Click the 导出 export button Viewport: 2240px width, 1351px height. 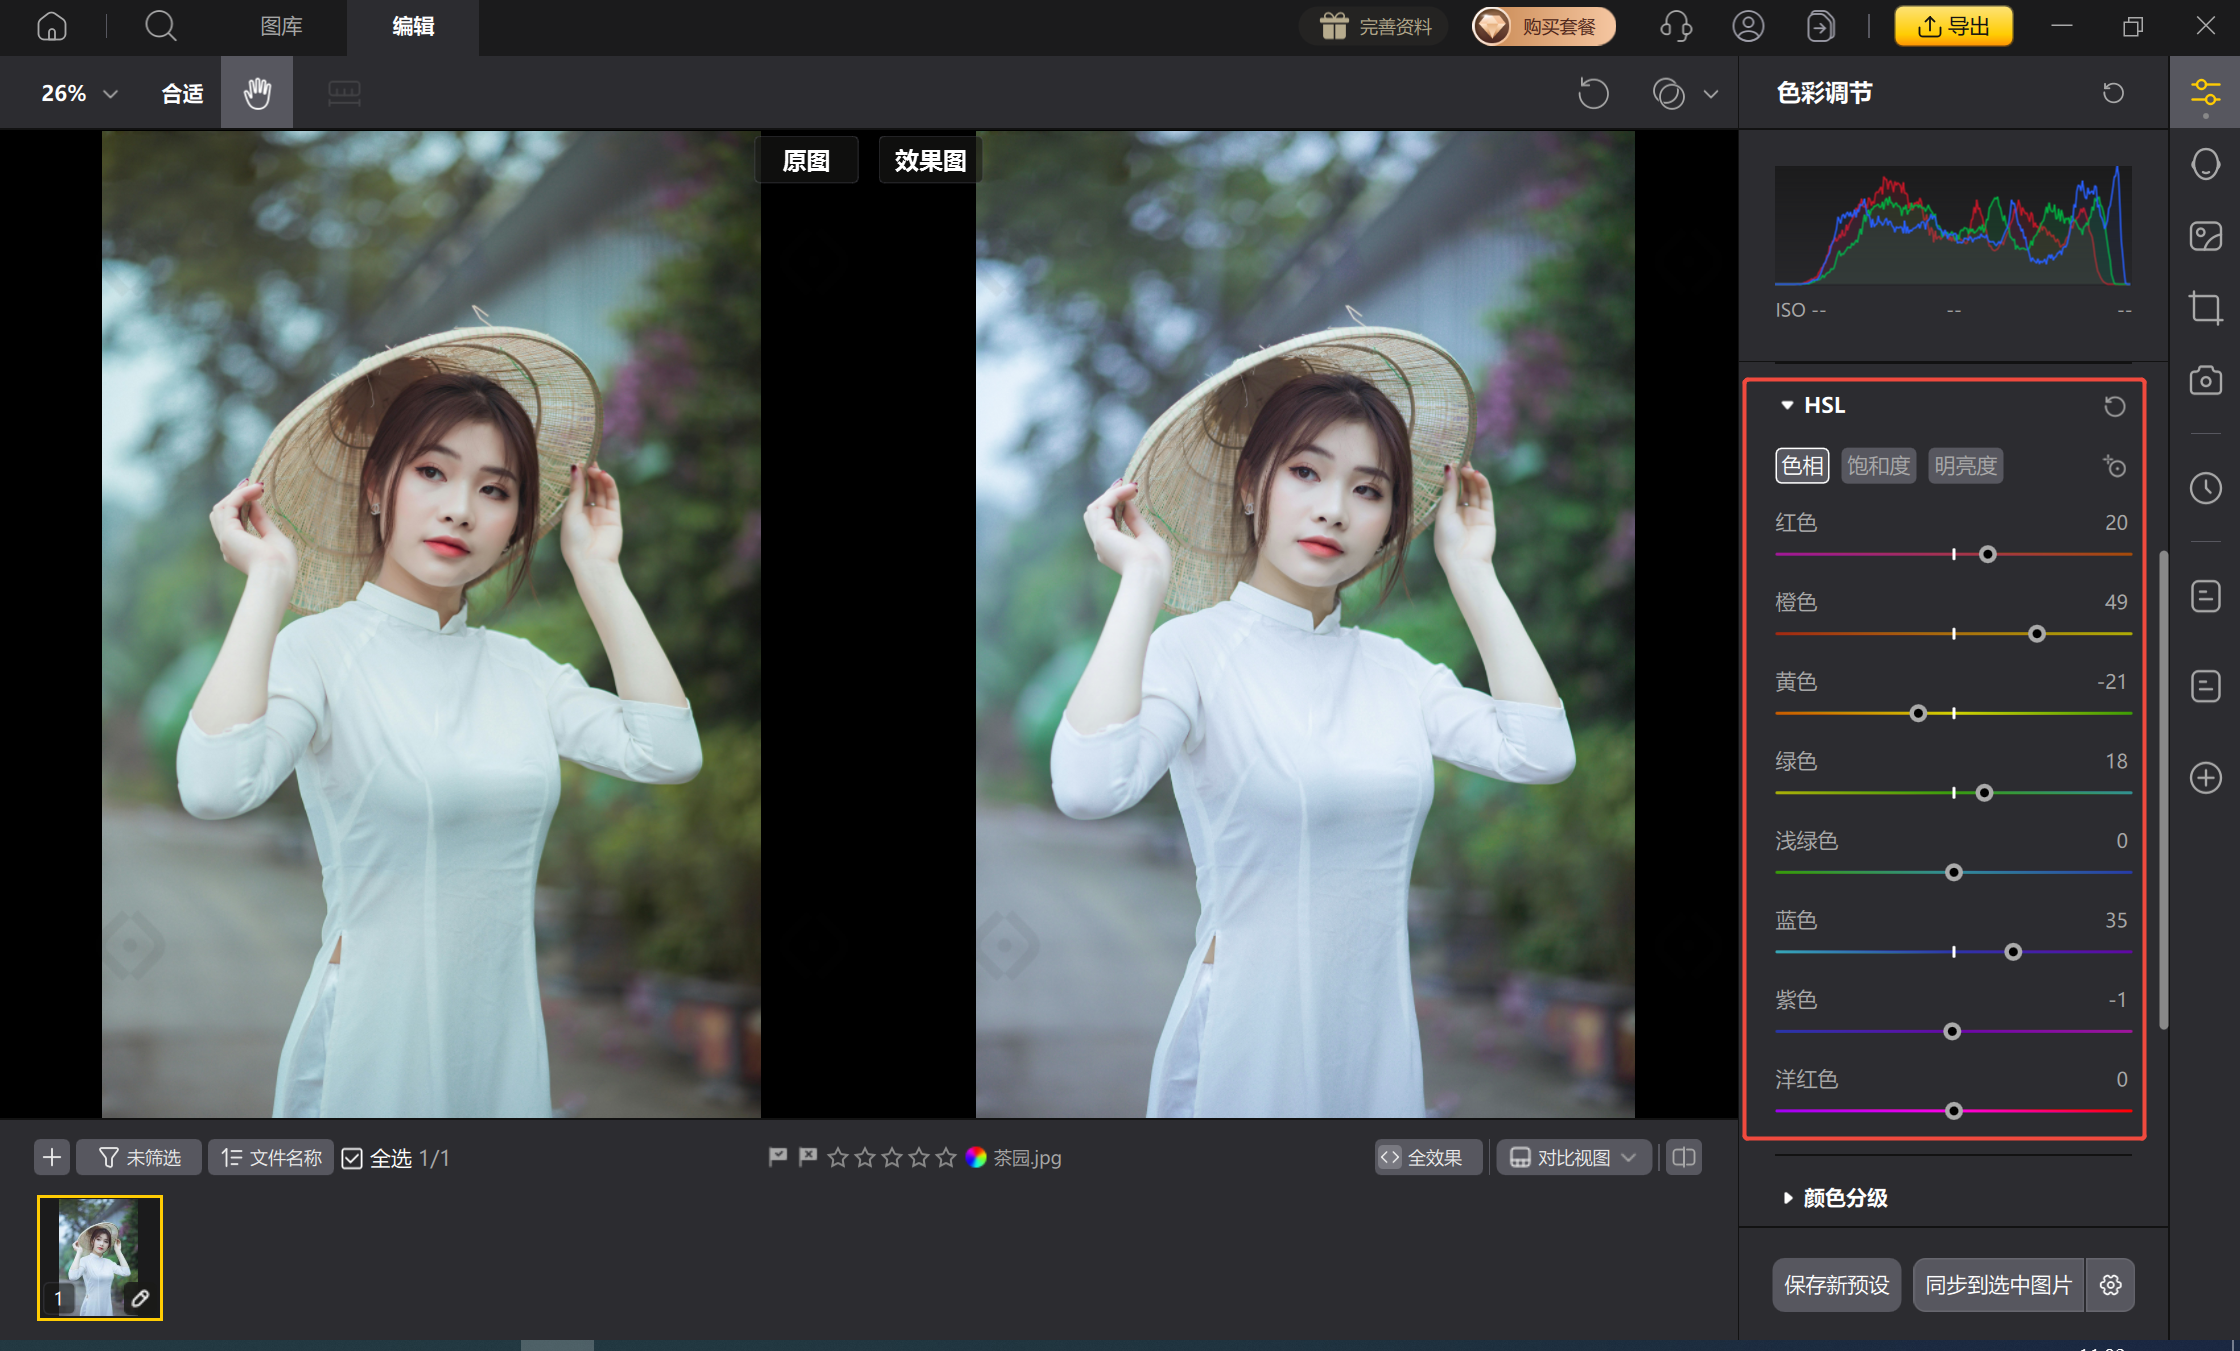click(x=1953, y=26)
